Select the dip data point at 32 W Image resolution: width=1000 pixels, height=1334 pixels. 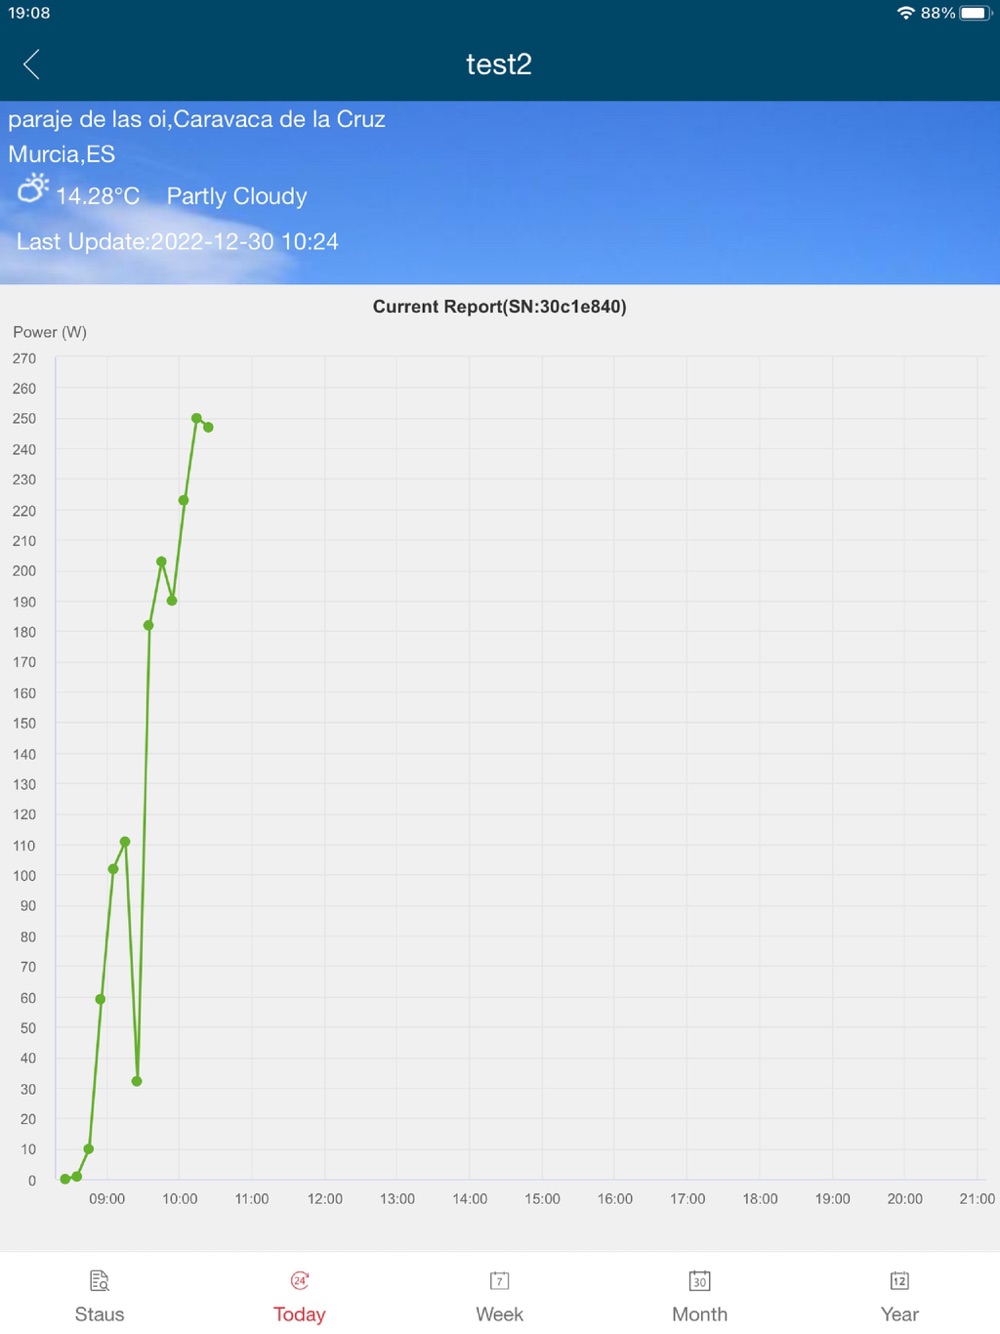point(137,1081)
